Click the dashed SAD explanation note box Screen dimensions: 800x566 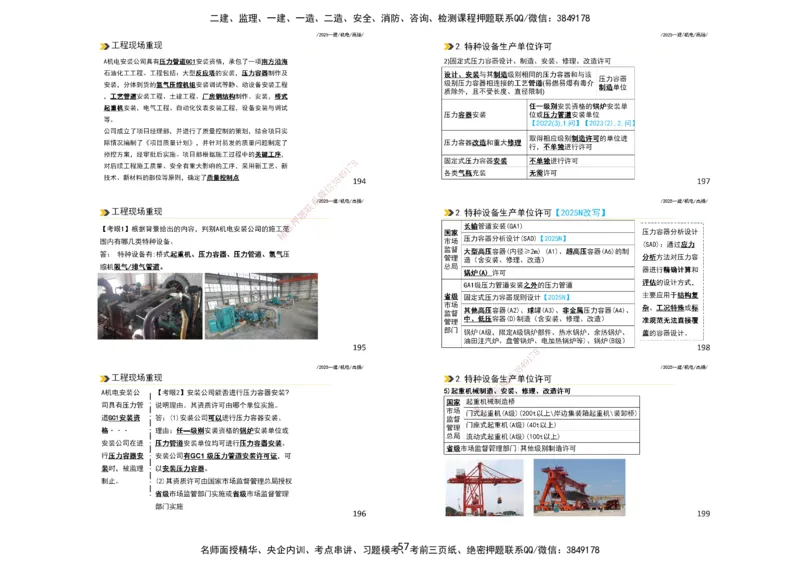[671, 282]
